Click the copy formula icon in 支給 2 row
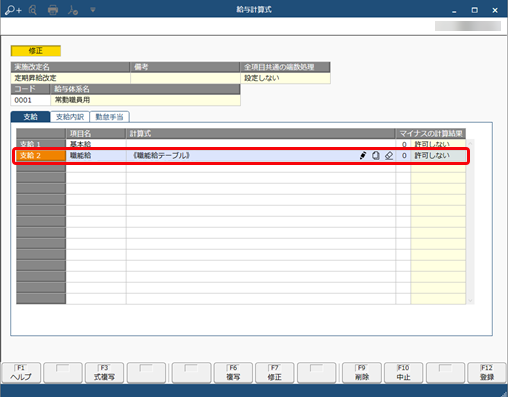 376,155
